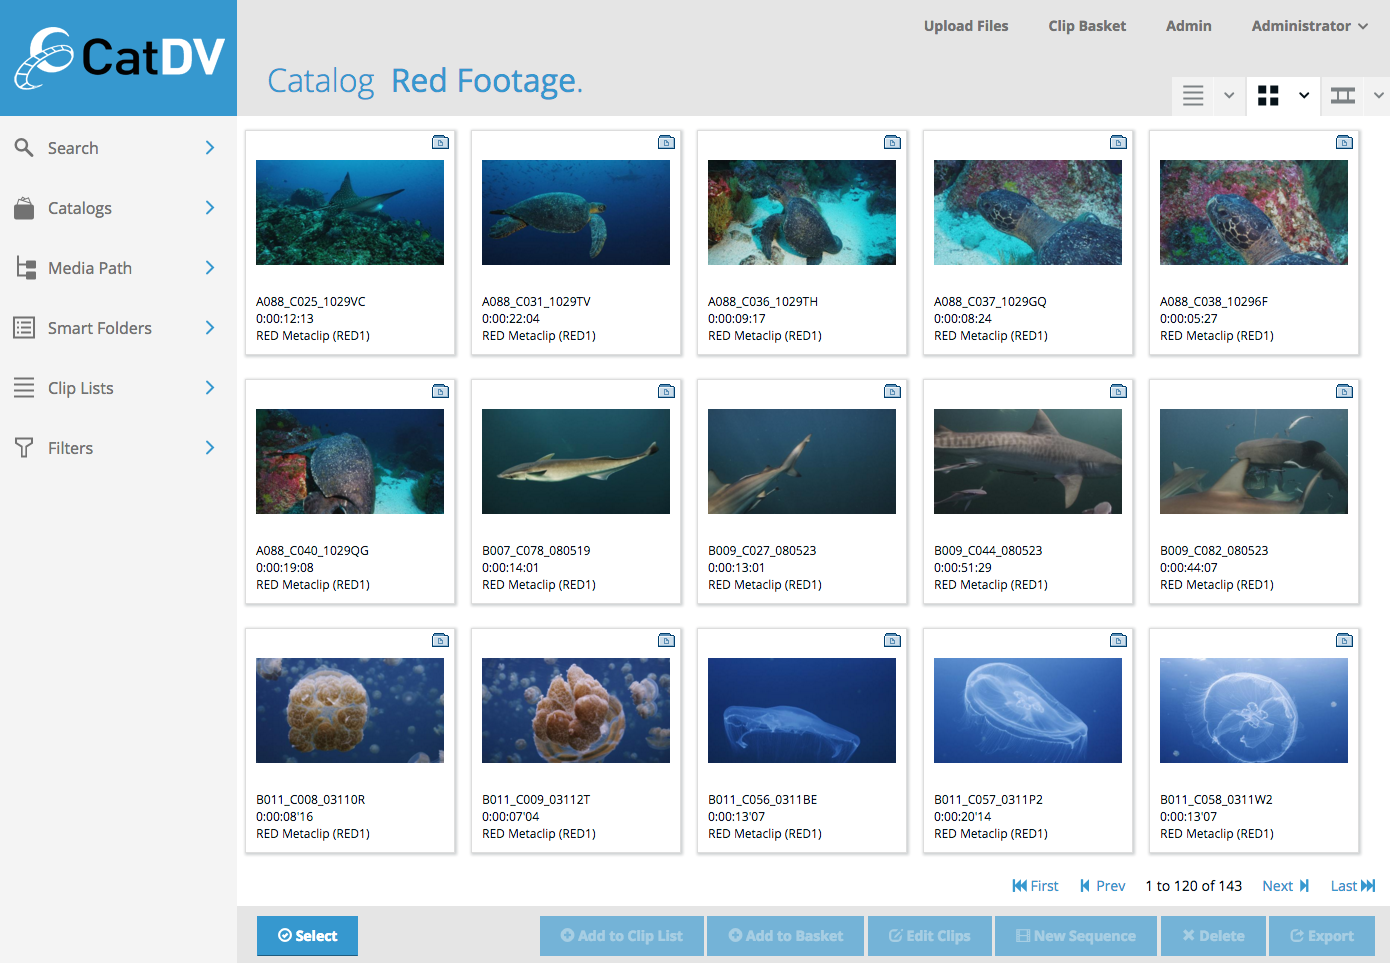Click clip type icon on B009_C082_080523 card
This screenshot has height=963, width=1390.
1344,392
